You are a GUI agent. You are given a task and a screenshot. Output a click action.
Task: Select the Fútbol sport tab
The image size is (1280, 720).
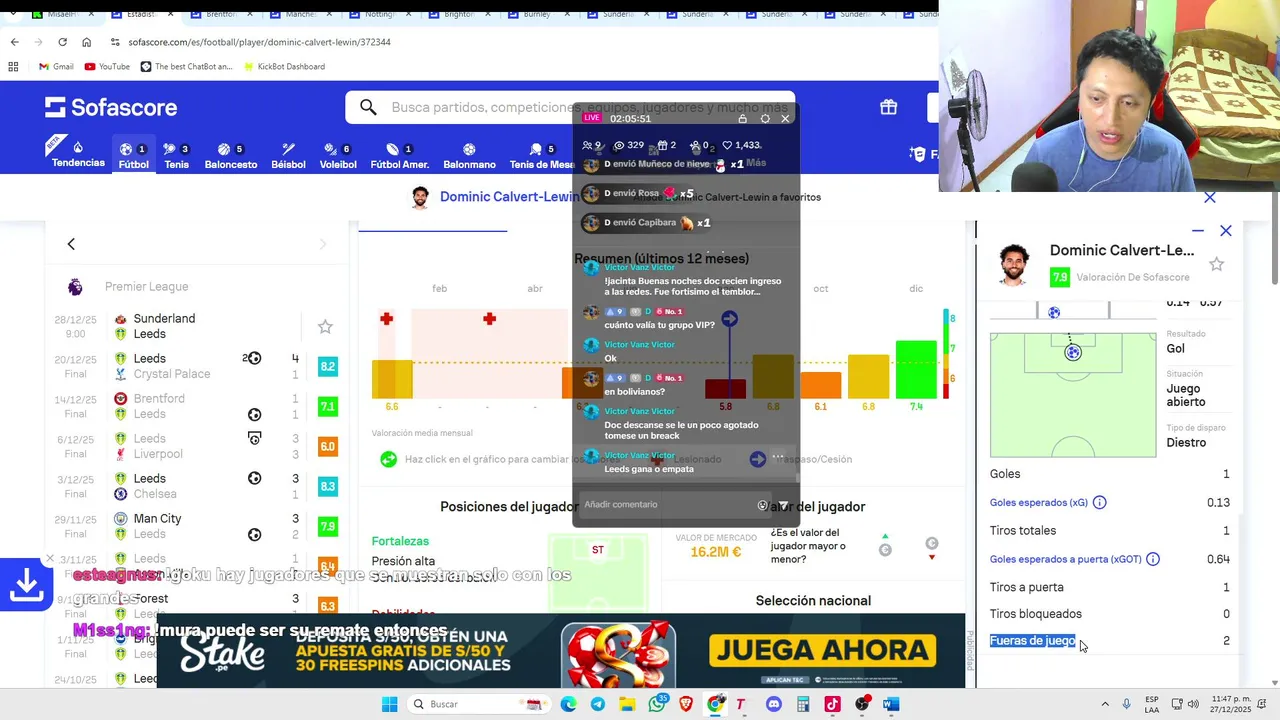click(133, 155)
